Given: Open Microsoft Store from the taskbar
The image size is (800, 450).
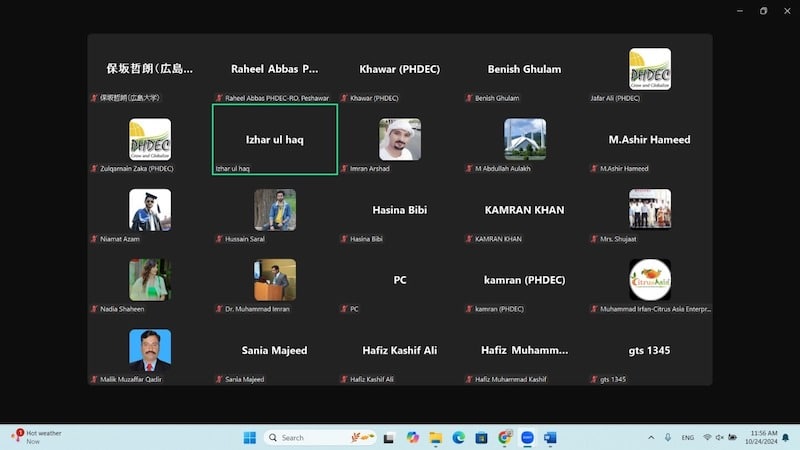Looking at the screenshot, I should pyautogui.click(x=482, y=437).
